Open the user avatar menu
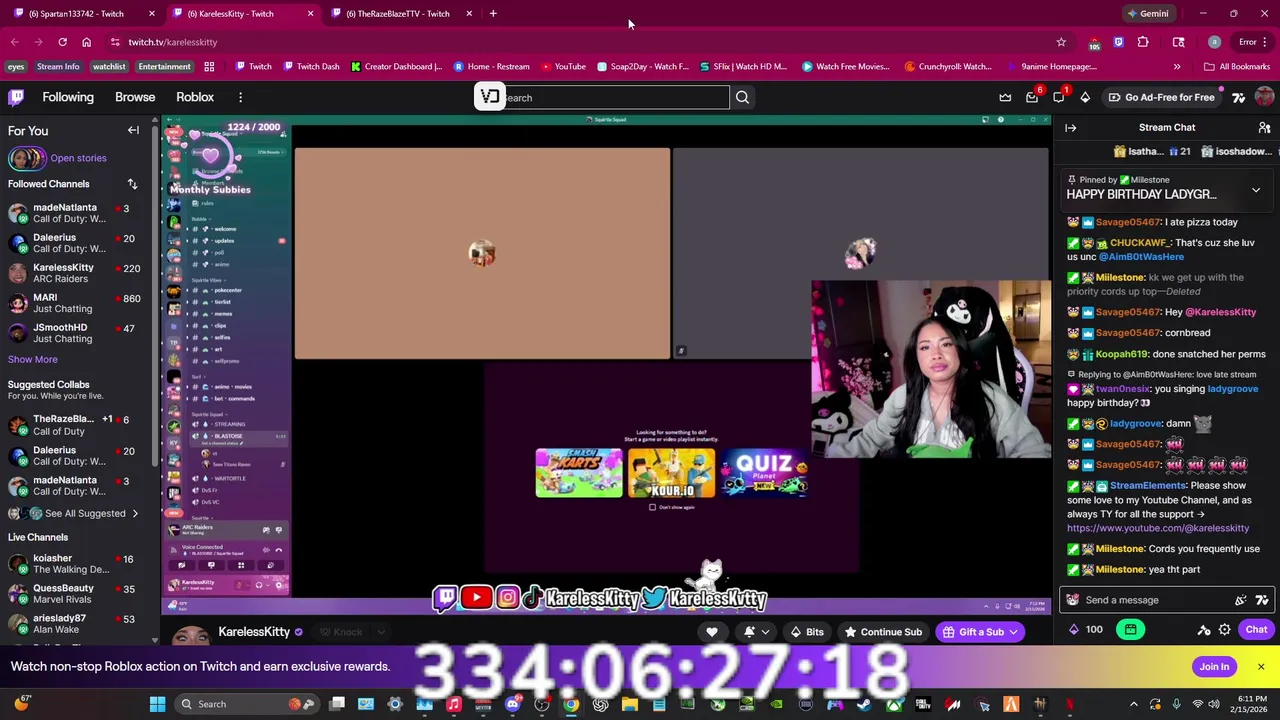The height and width of the screenshot is (720, 1280). pyautogui.click(x=1264, y=97)
